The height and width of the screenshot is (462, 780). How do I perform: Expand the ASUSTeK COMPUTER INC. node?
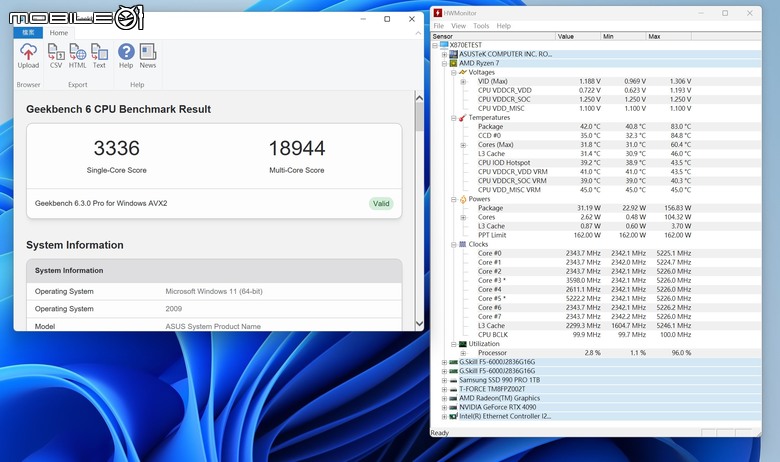point(444,54)
